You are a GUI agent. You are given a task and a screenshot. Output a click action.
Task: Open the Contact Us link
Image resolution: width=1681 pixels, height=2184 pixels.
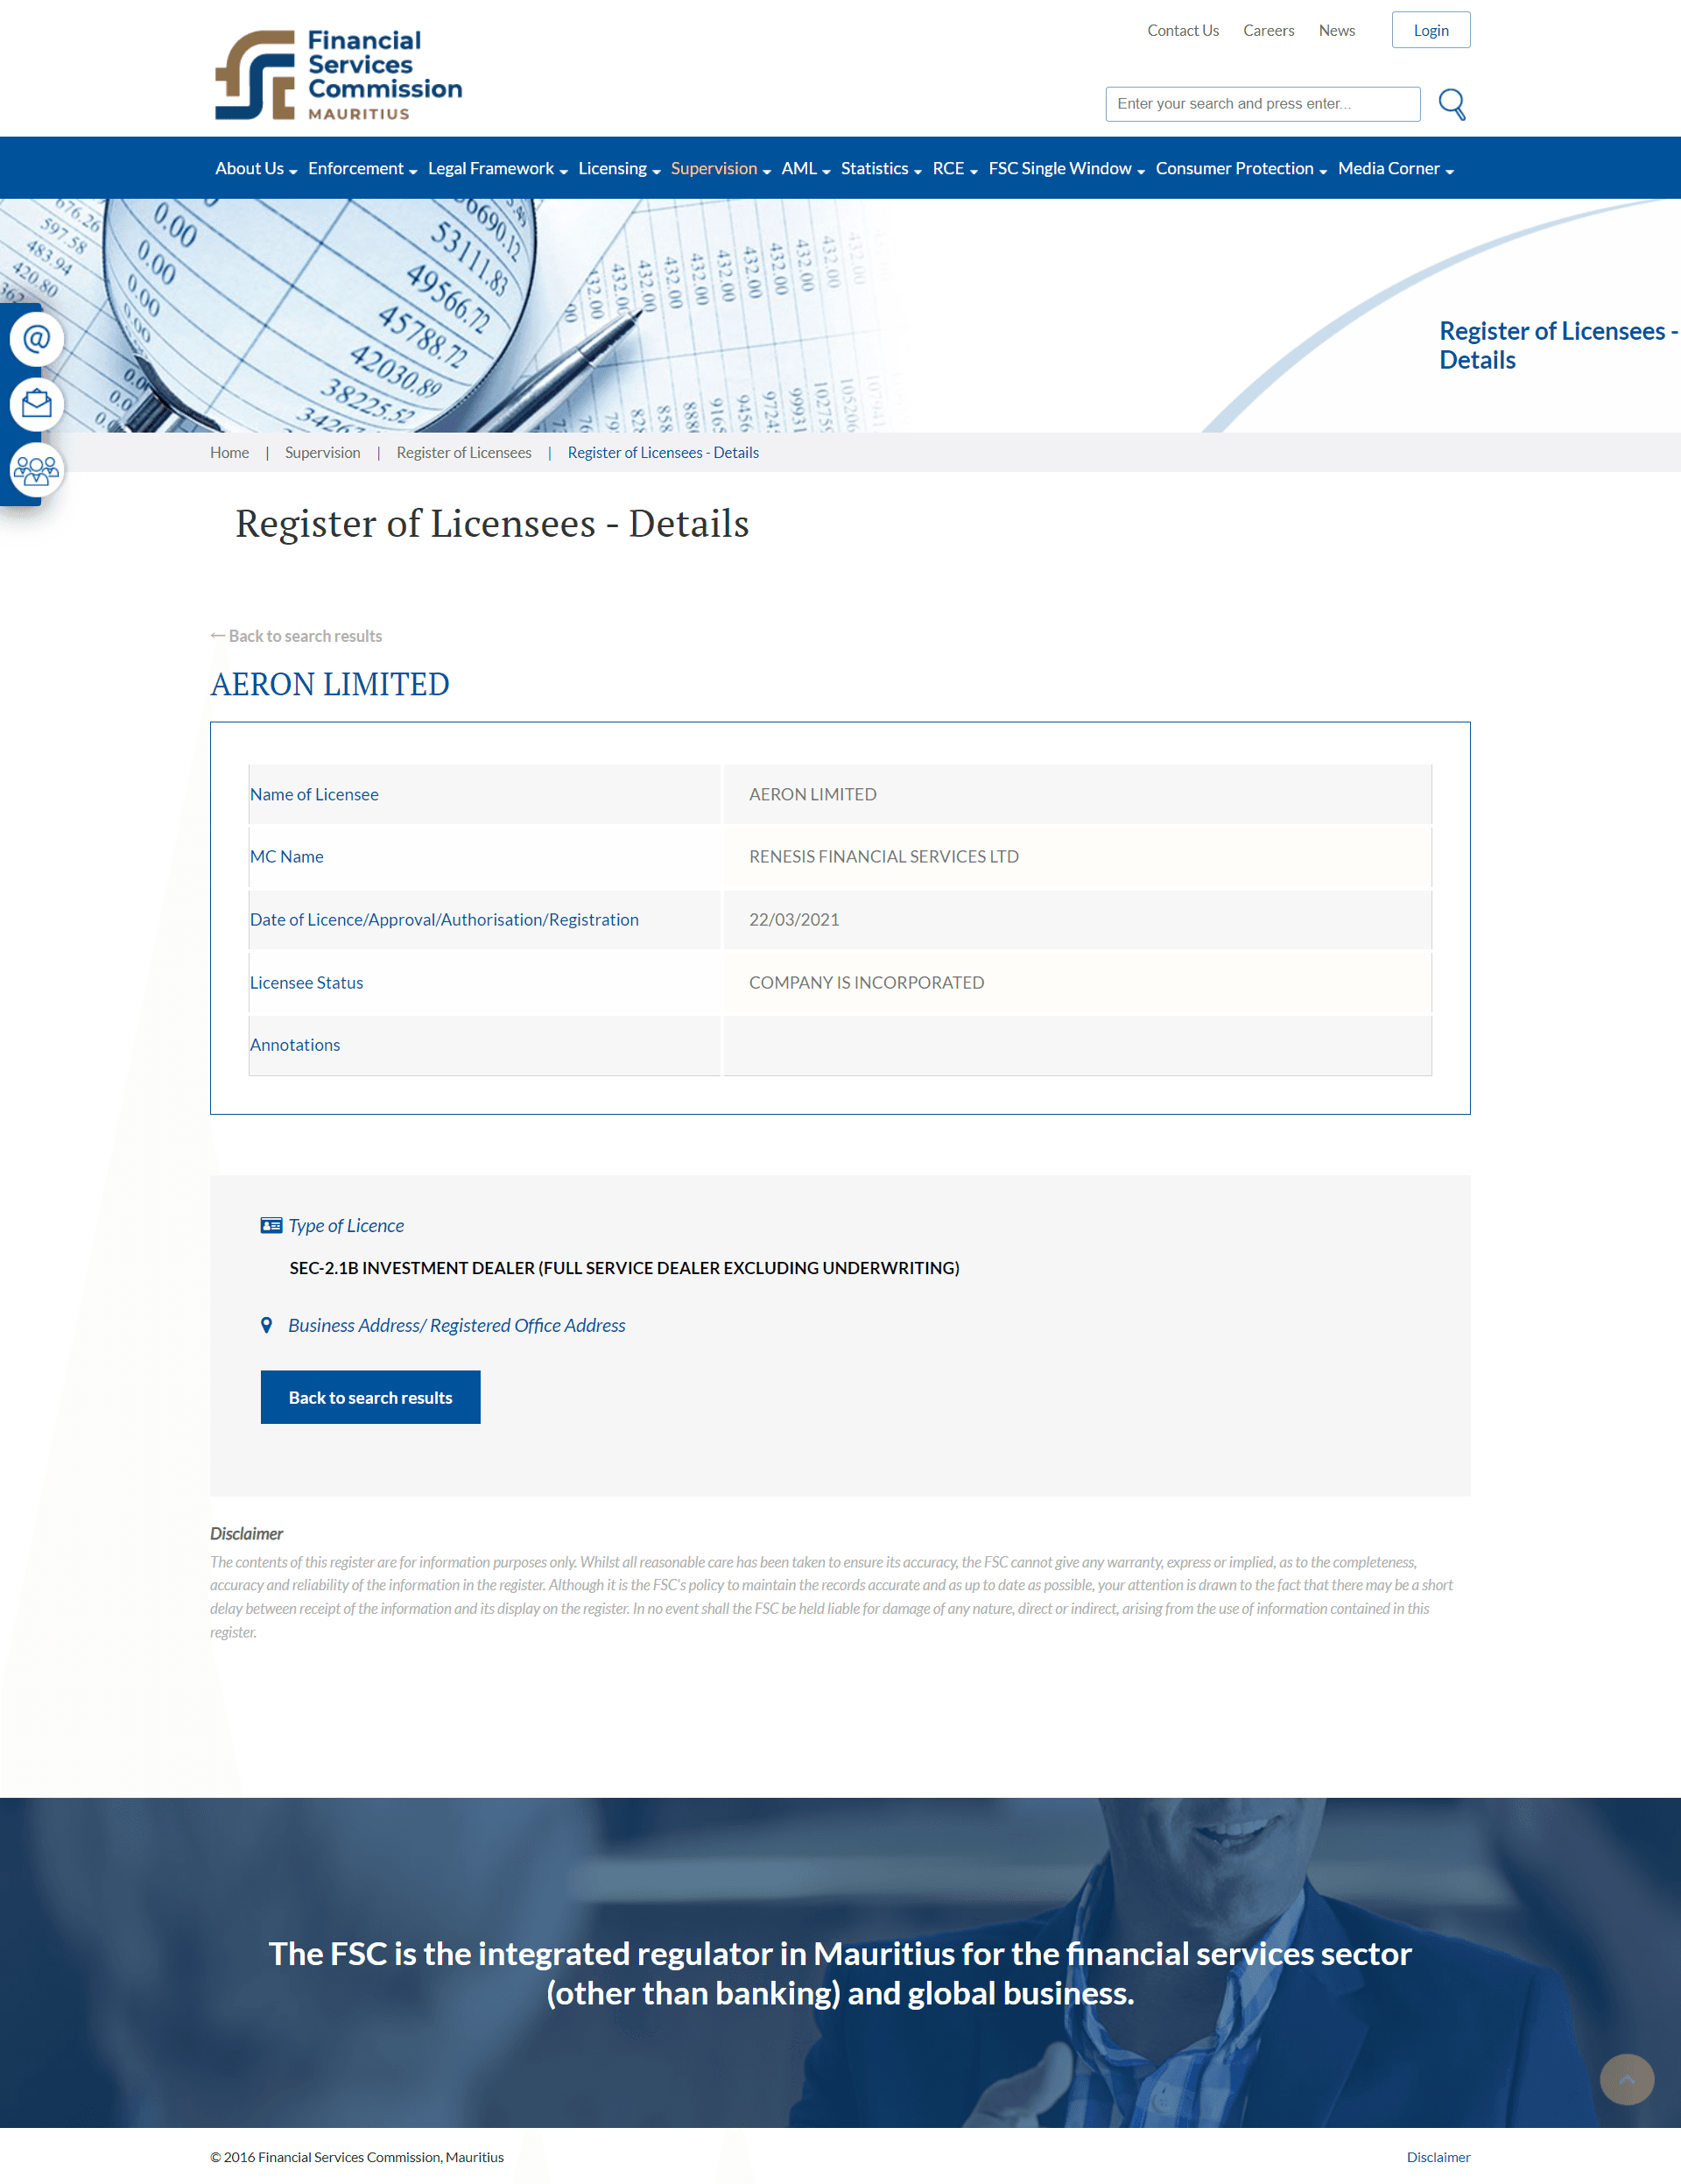click(1183, 31)
